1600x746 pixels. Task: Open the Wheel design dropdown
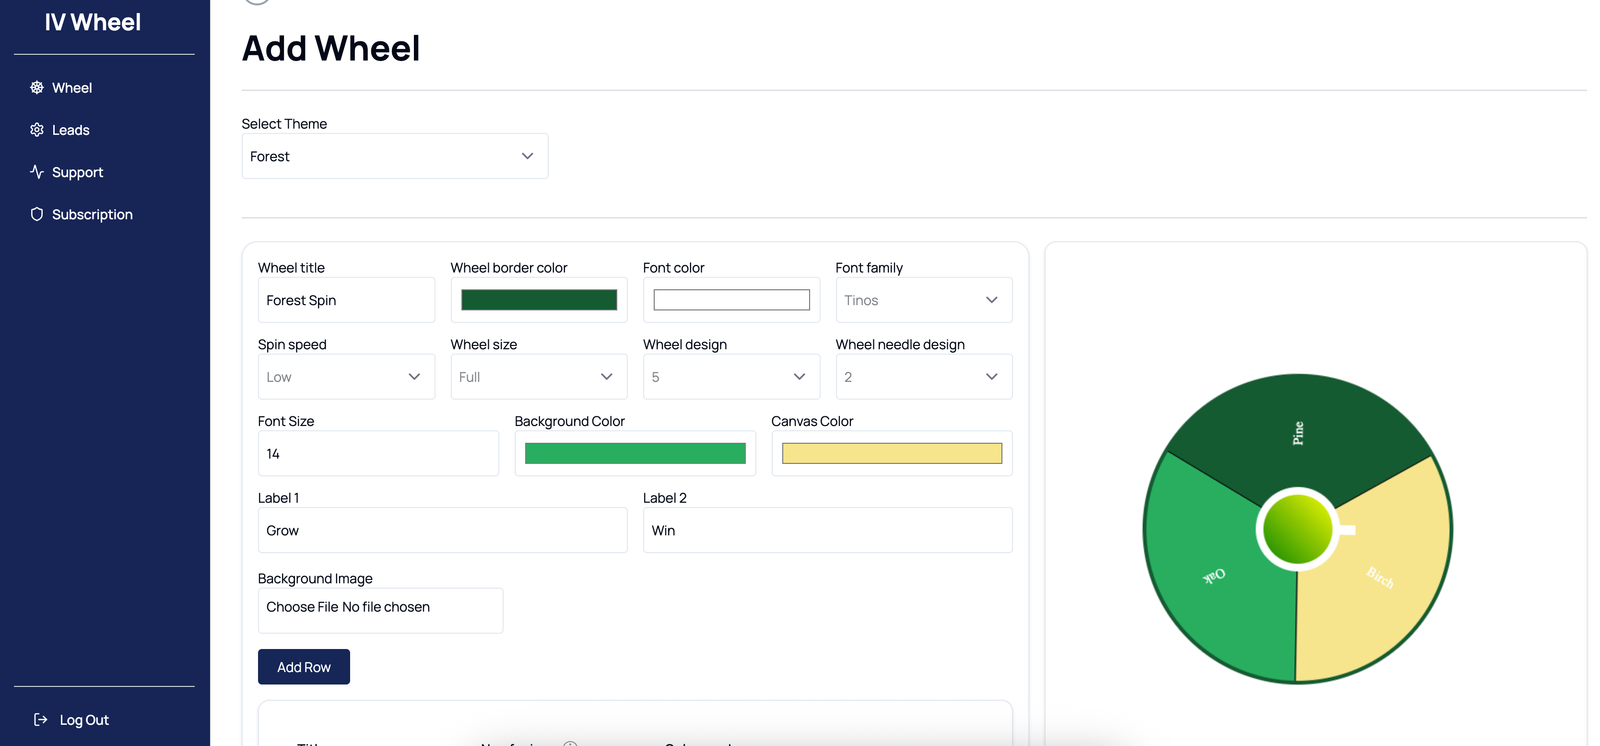coord(730,377)
